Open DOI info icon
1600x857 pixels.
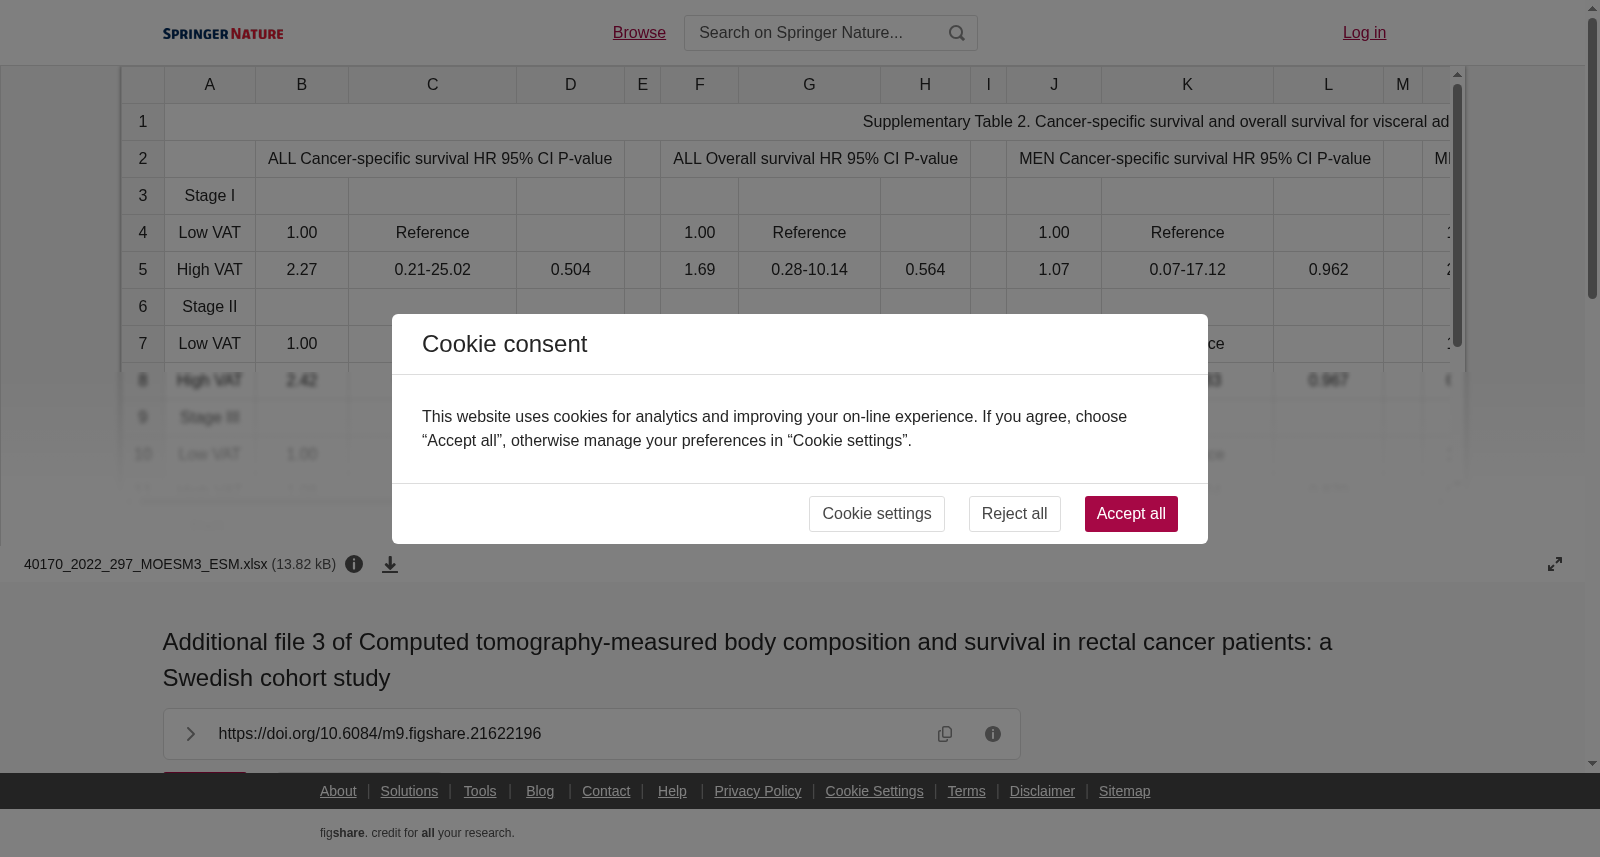pyautogui.click(x=993, y=734)
